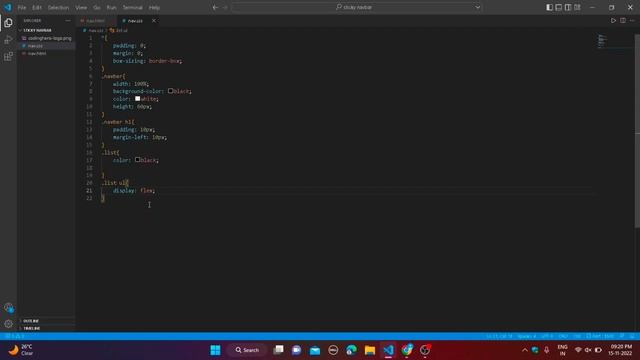Toggle the primary side bar layout icon

[549, 7]
